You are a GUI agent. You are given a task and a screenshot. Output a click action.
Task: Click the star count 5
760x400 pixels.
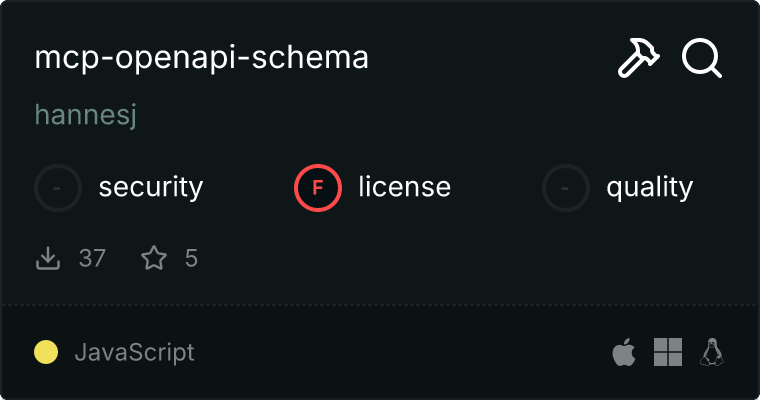[191, 259]
